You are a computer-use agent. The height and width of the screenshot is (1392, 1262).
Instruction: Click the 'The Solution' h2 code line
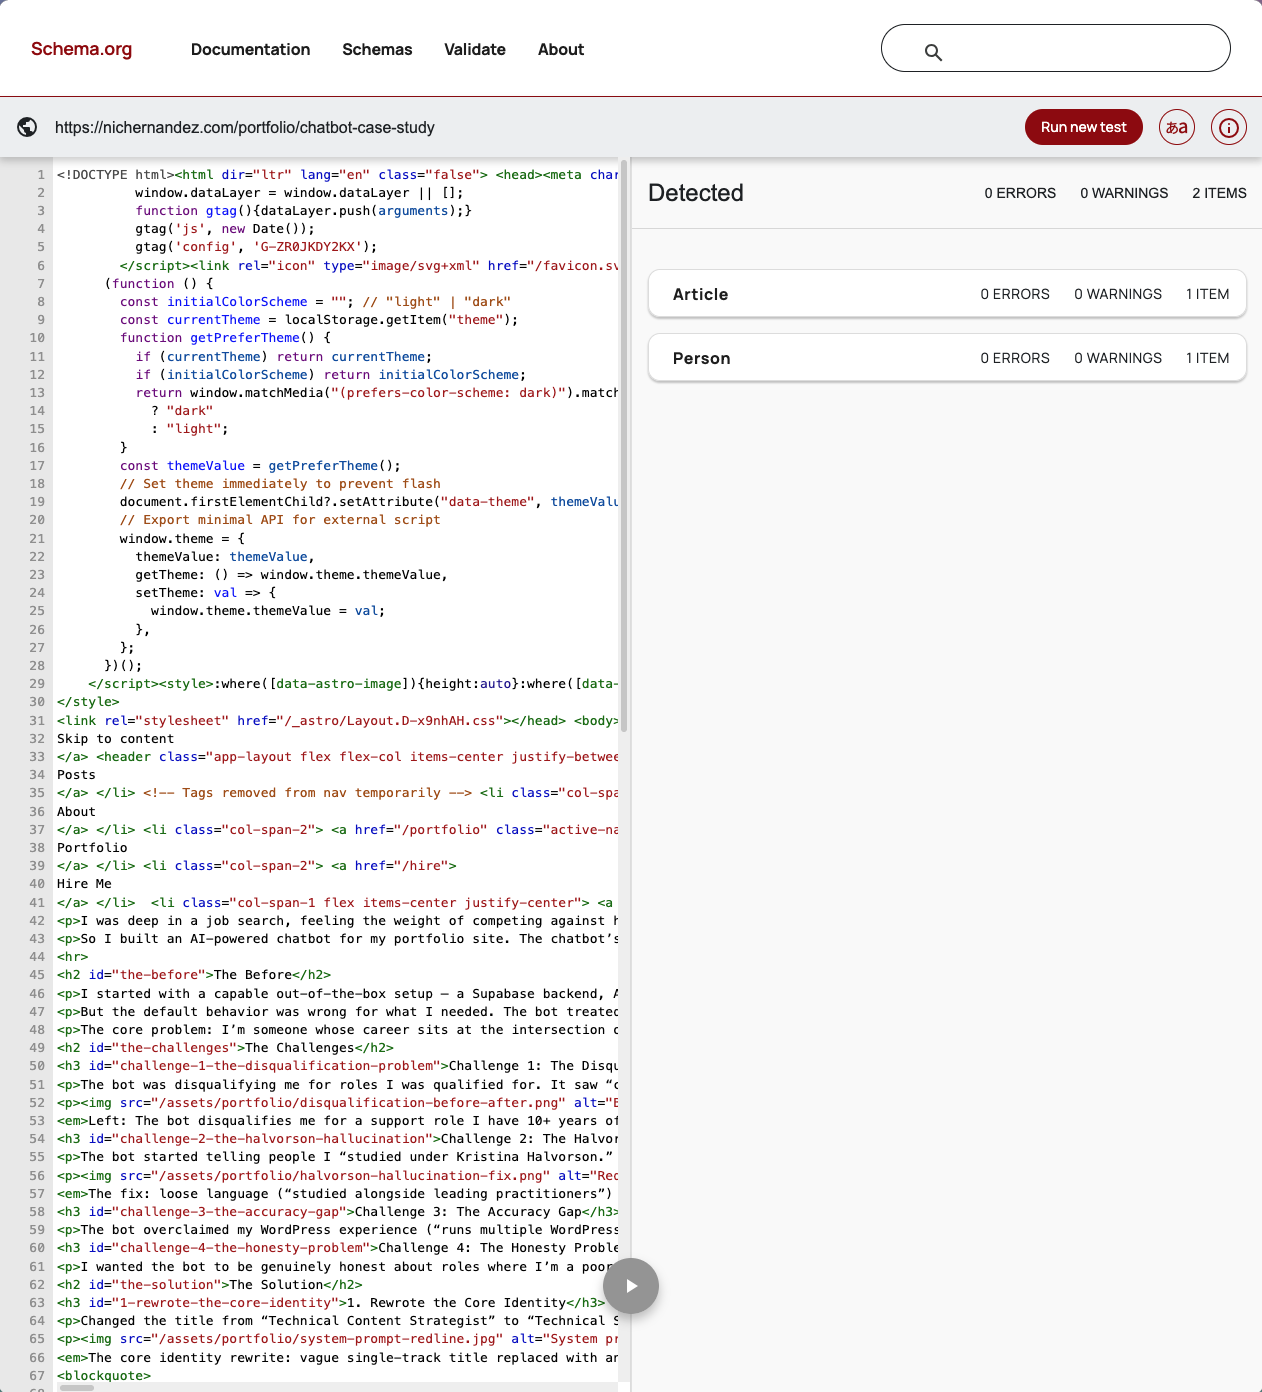click(x=210, y=1285)
